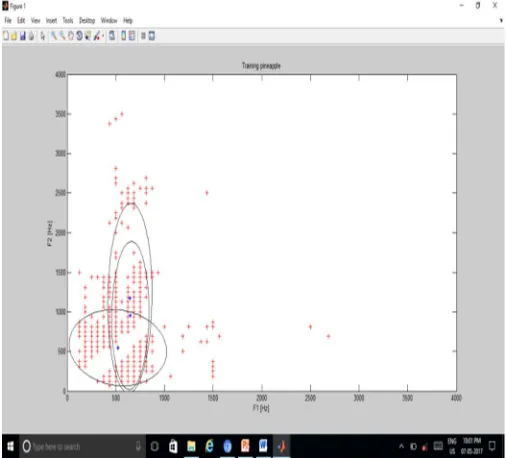Close the Figure 1 window
Viewport: 506px width, 458px height.
(495, 5)
